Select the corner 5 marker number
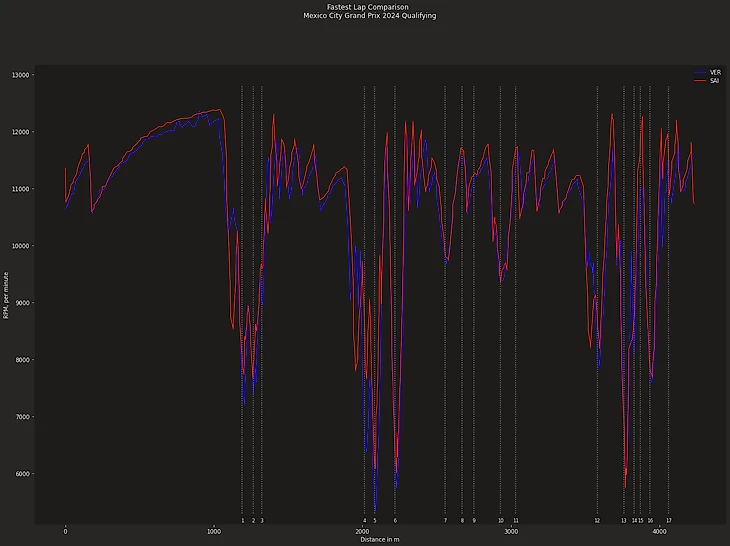Viewport: 730px width, 546px height. pos(375,521)
